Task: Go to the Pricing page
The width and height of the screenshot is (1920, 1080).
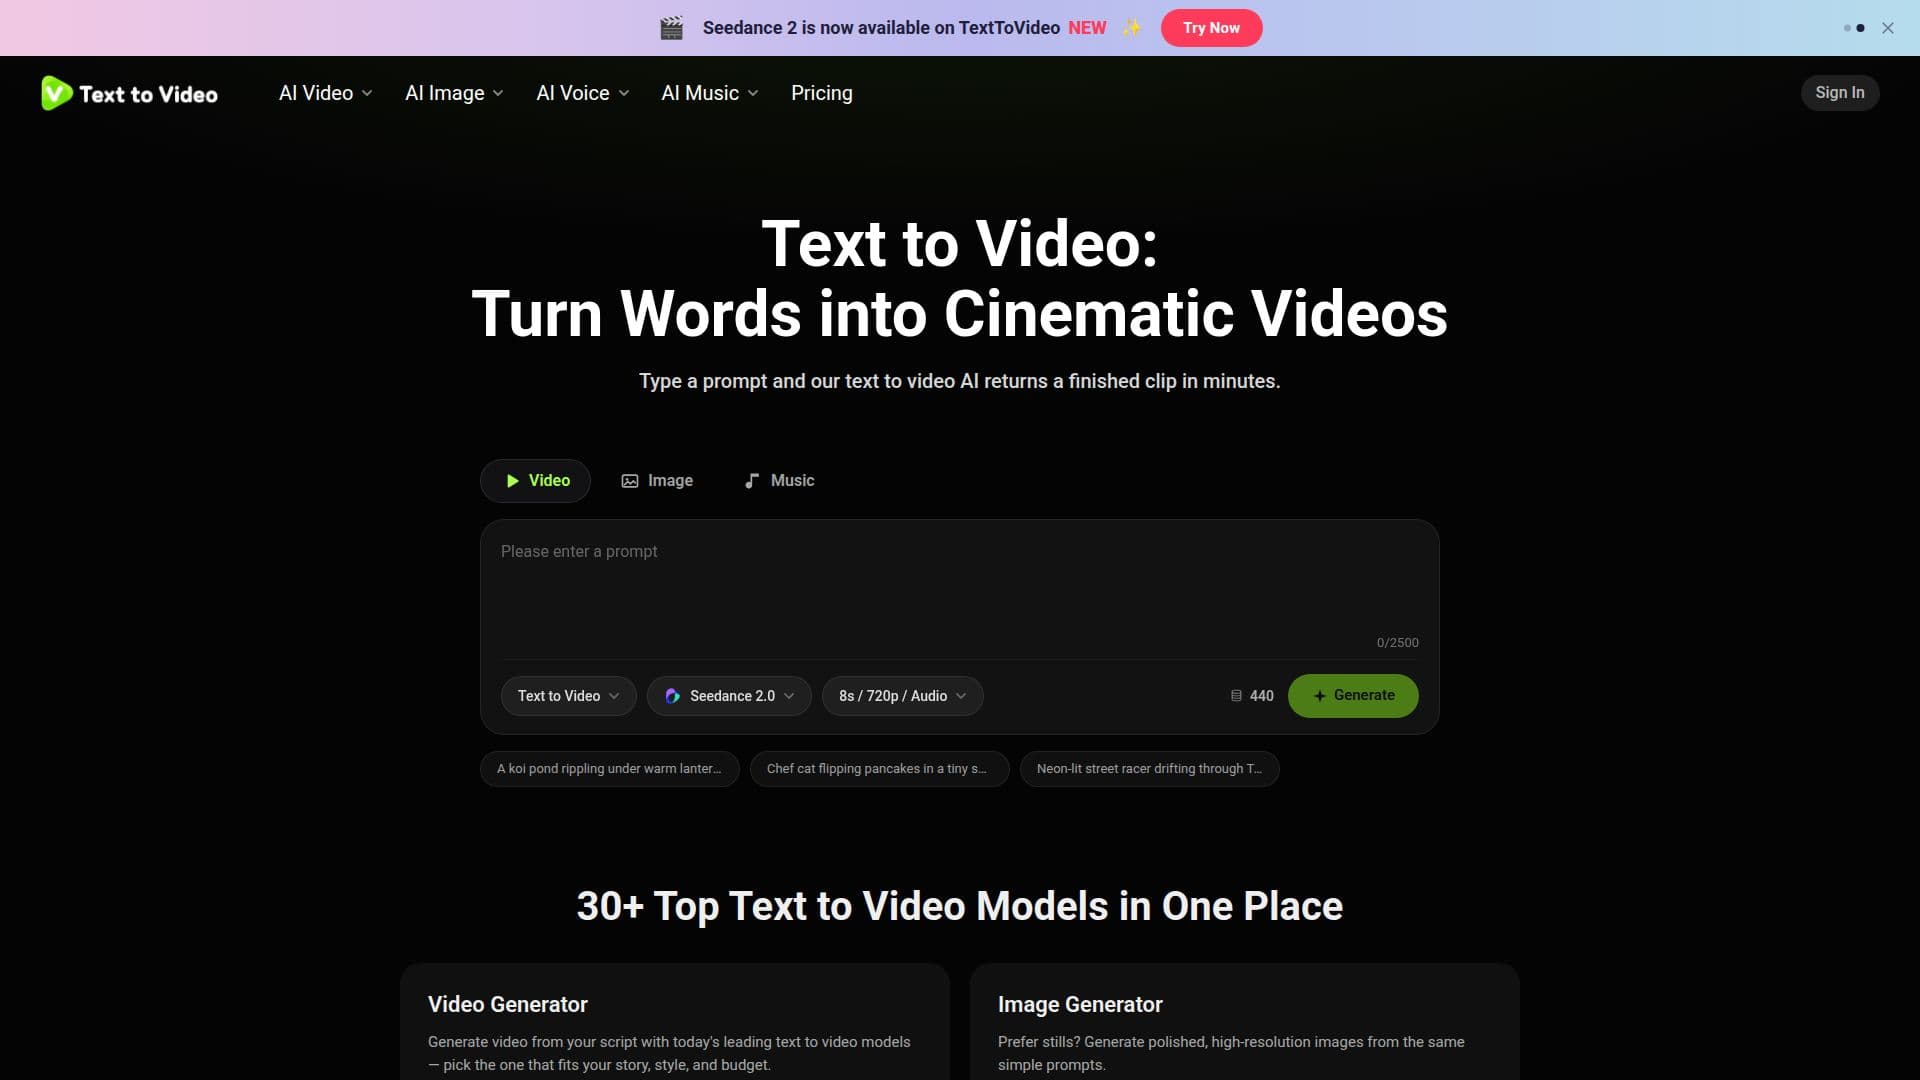Action: [x=822, y=93]
